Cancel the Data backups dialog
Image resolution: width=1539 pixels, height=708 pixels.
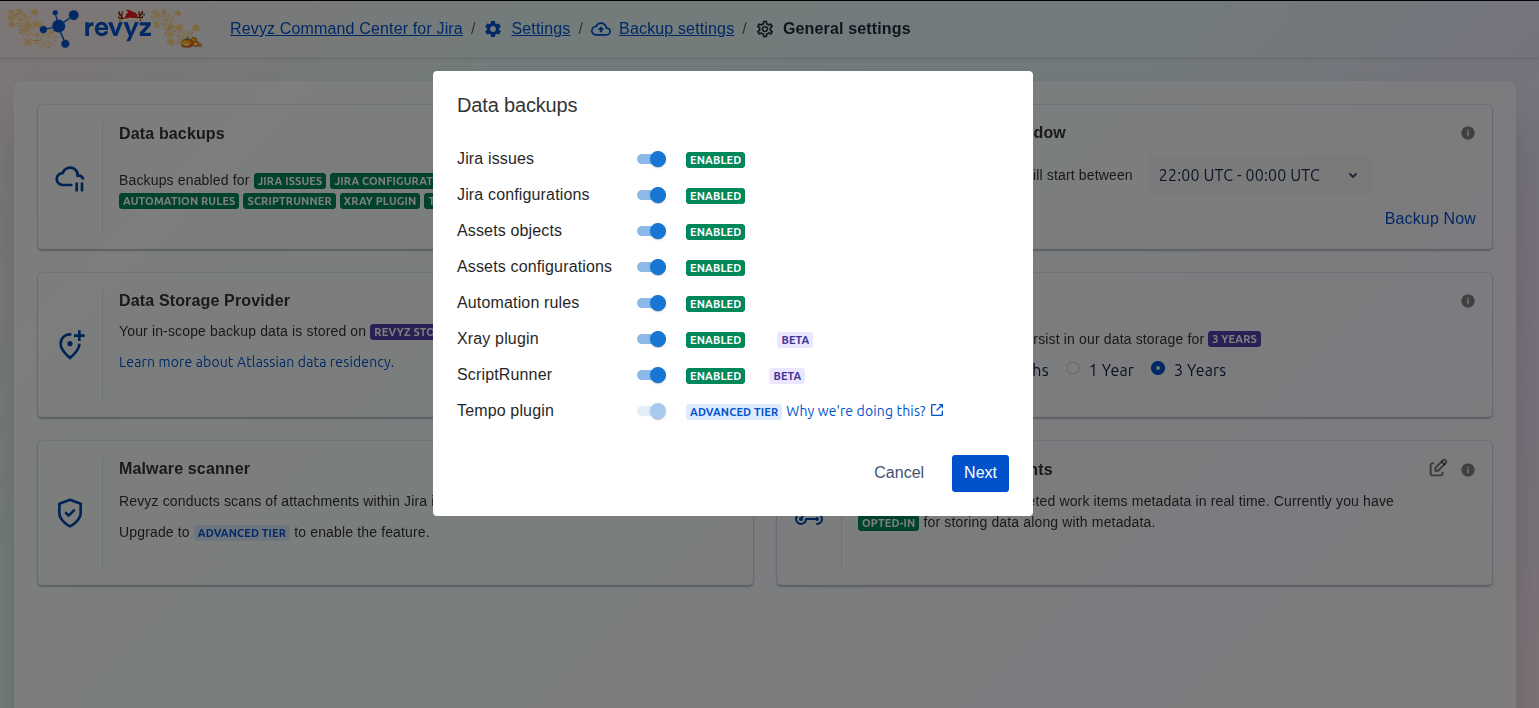click(x=898, y=473)
